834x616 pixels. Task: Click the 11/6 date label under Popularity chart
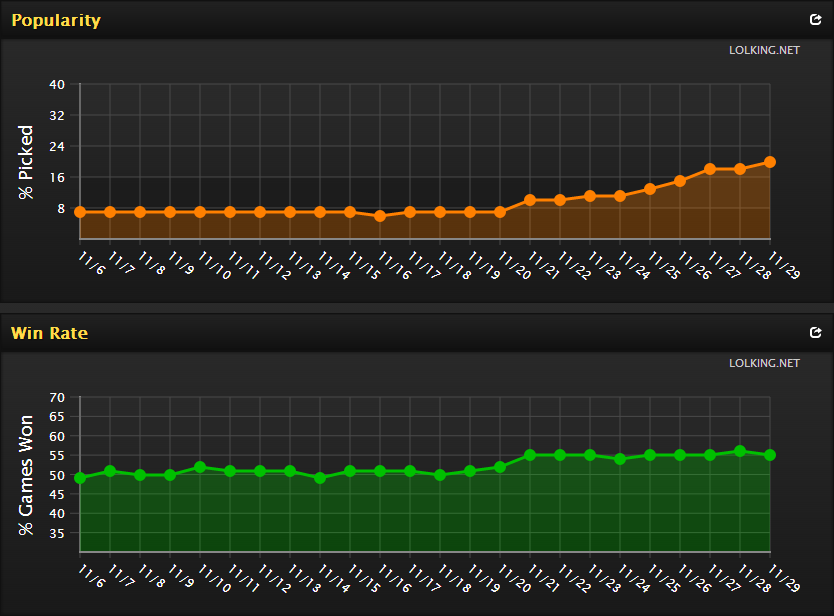91,262
